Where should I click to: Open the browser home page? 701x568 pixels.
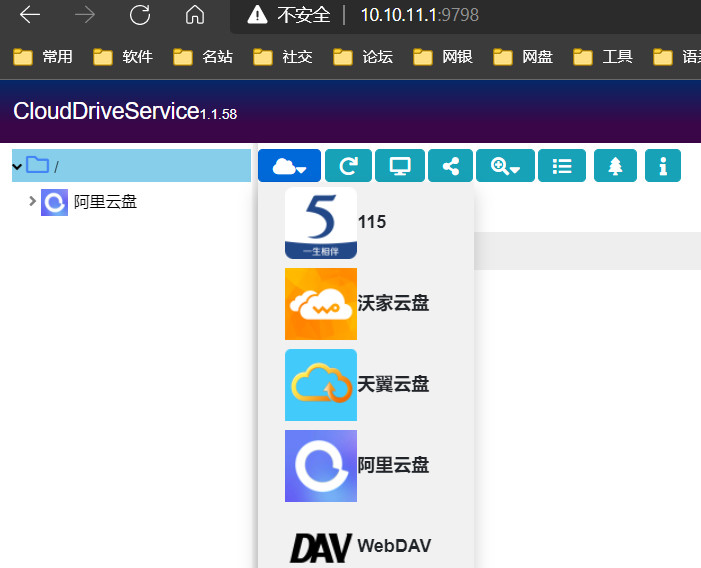(x=195, y=15)
